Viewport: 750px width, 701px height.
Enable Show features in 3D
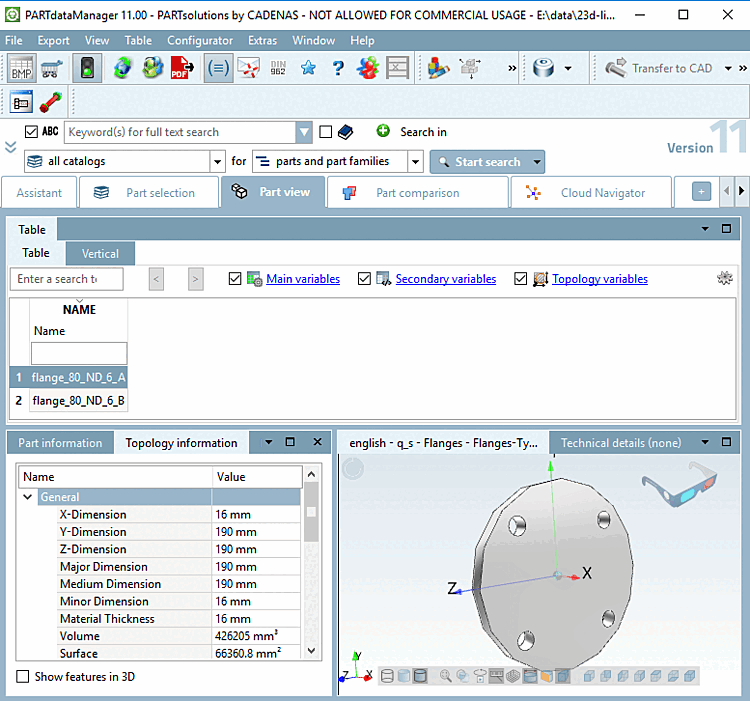[23, 677]
